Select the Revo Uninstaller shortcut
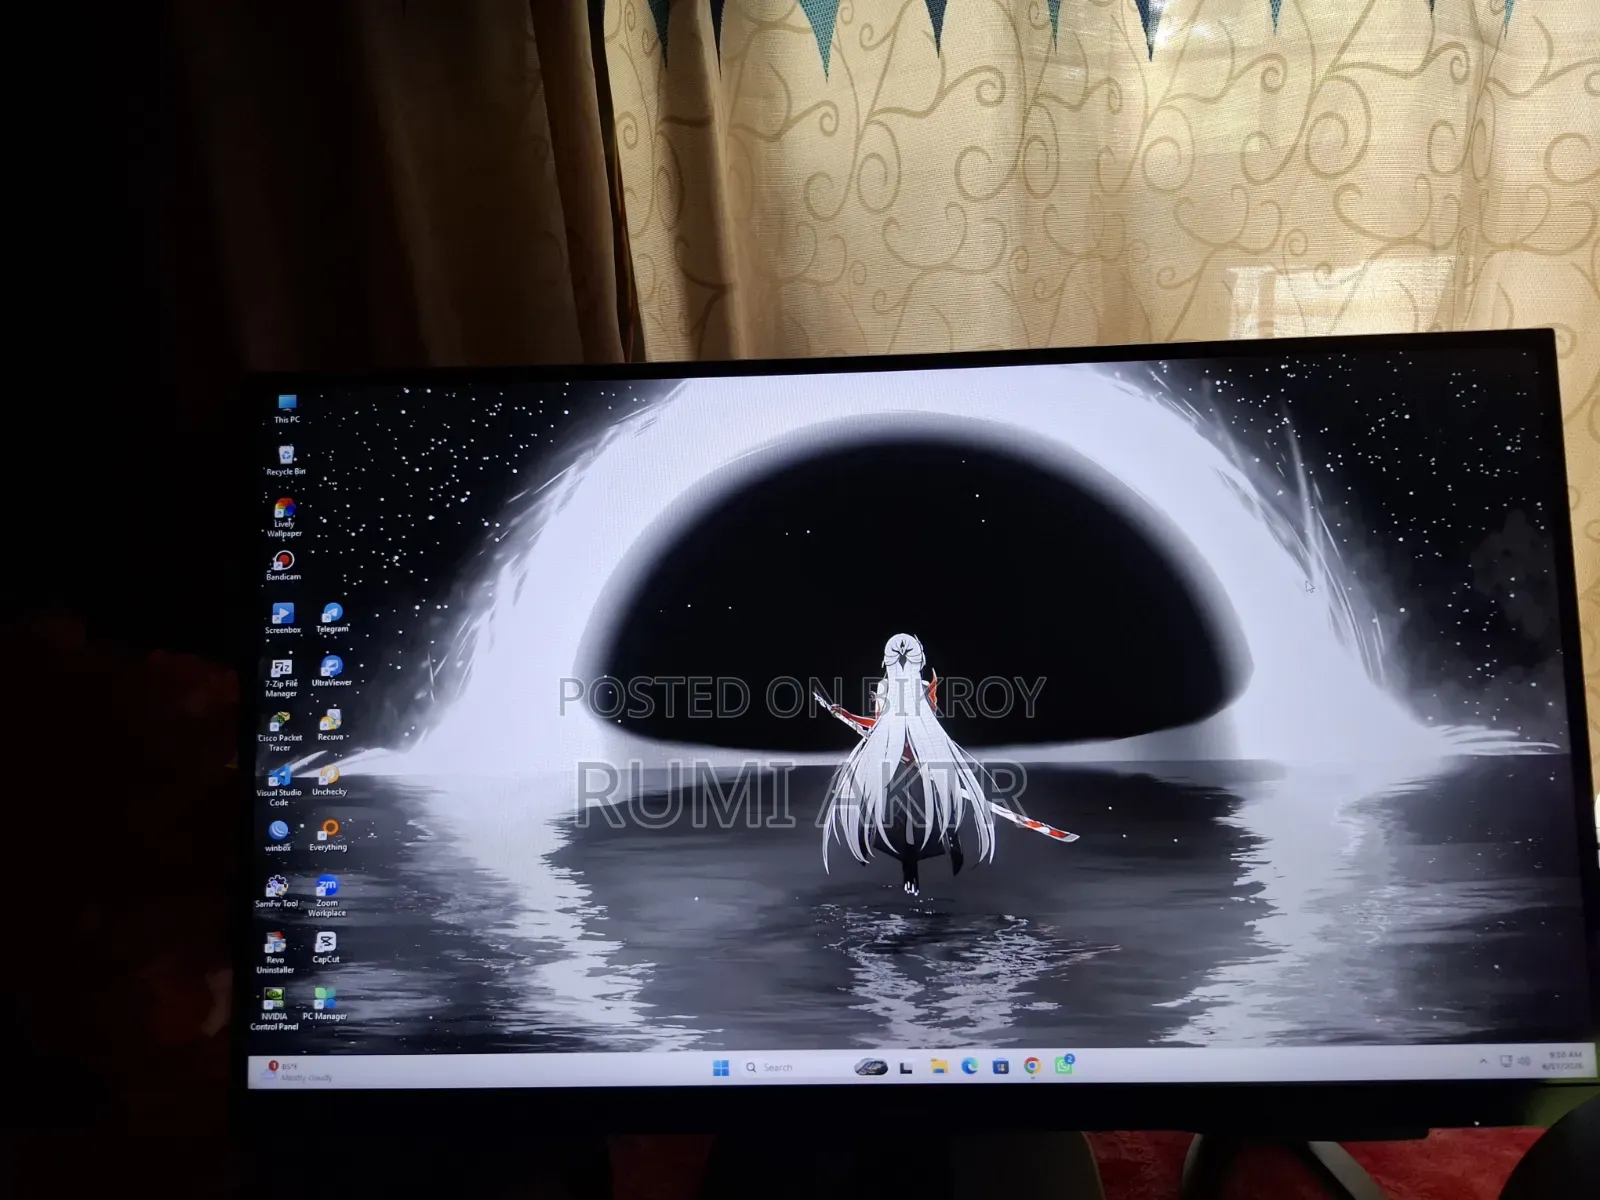This screenshot has height=1200, width=1600. coord(275,953)
